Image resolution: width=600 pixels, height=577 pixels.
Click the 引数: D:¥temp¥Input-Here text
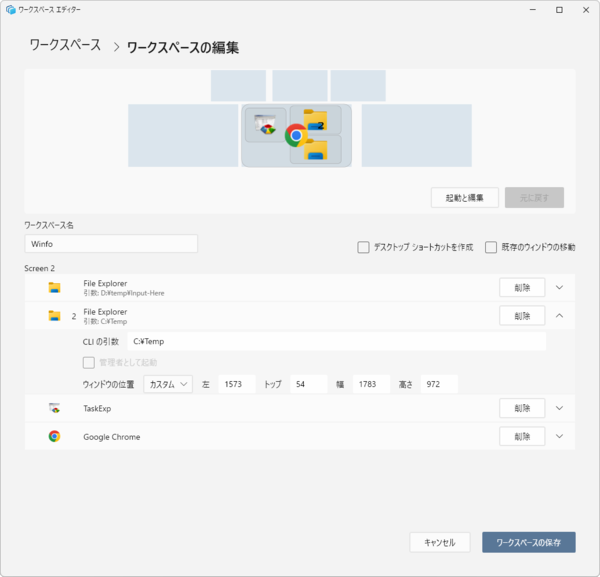124,293
